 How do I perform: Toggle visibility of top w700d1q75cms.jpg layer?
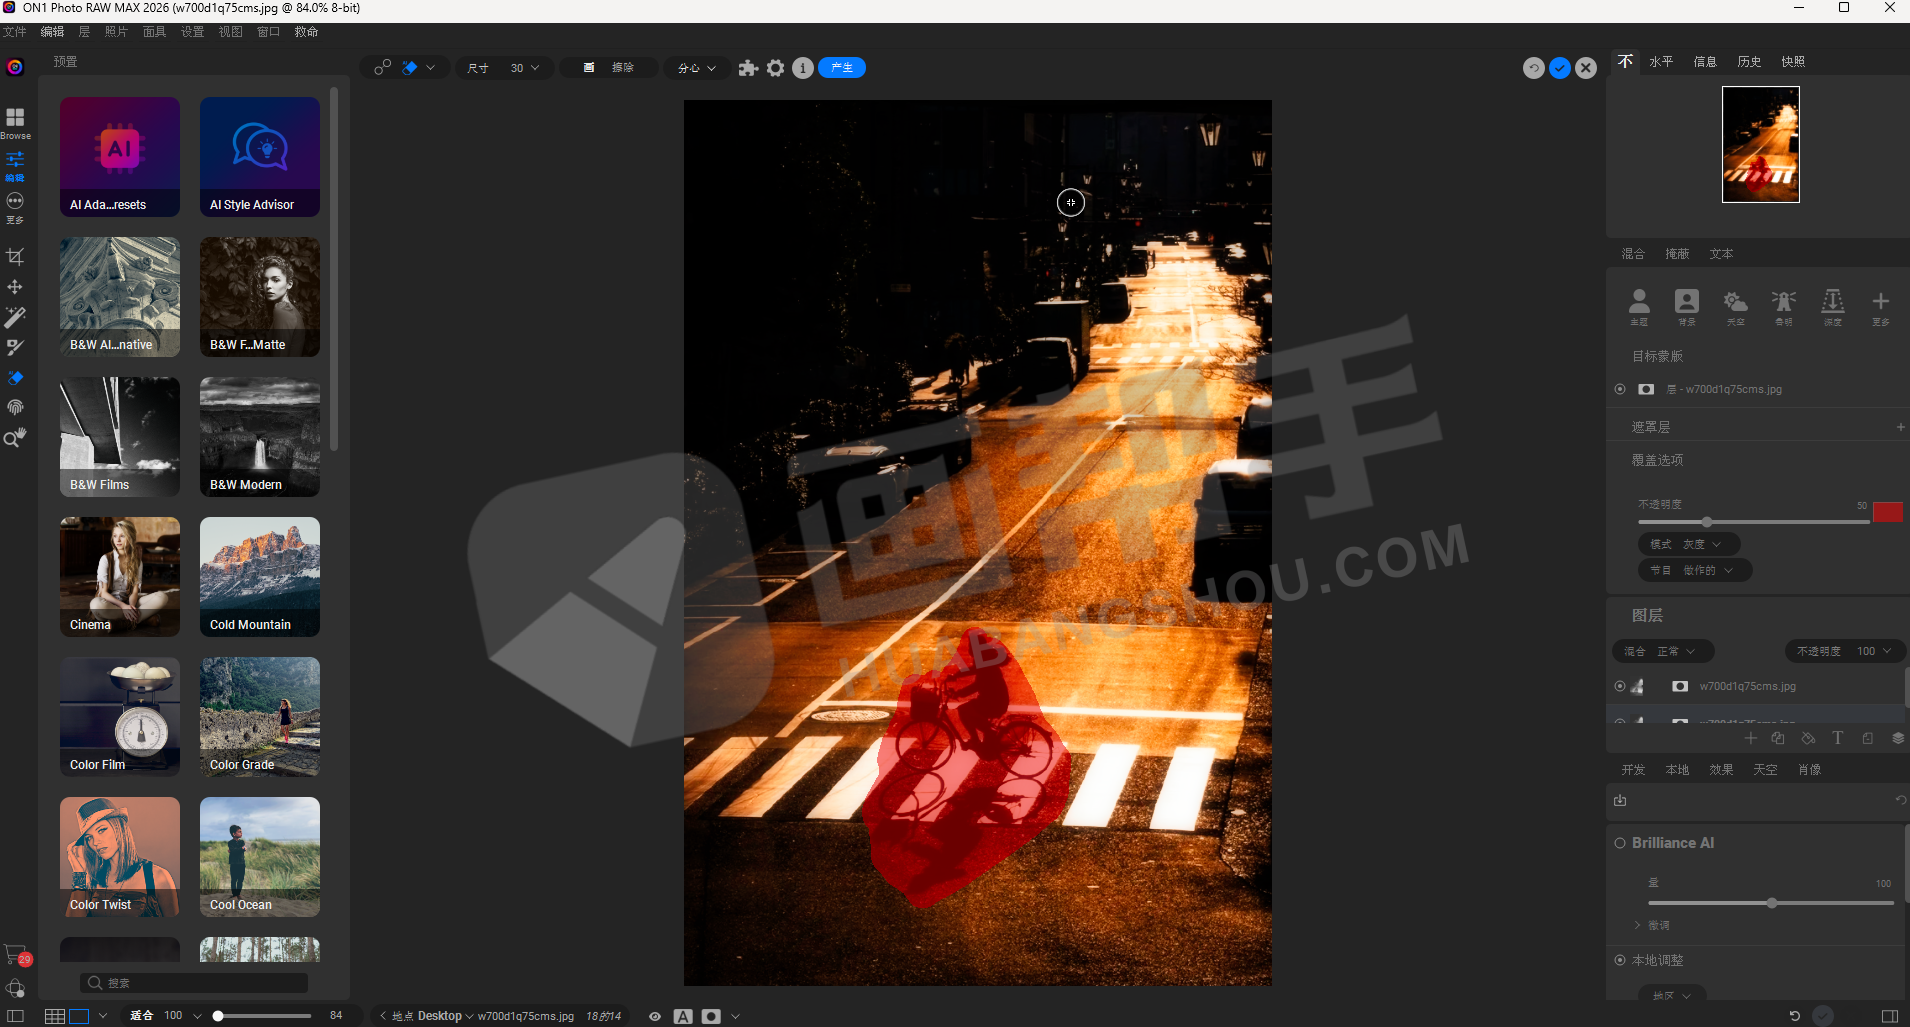click(1620, 686)
